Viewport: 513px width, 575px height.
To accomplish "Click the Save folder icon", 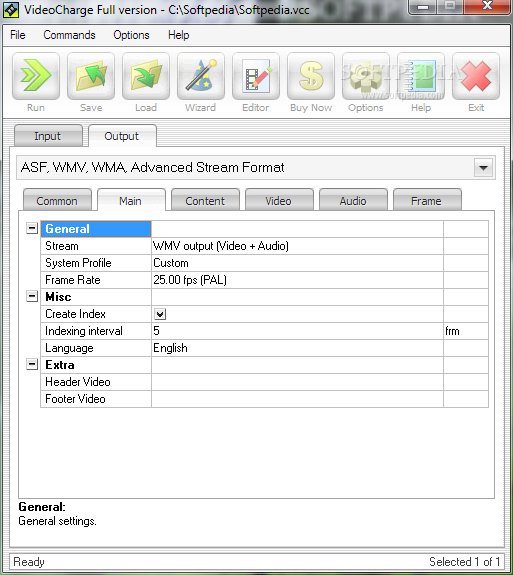I will 91,76.
